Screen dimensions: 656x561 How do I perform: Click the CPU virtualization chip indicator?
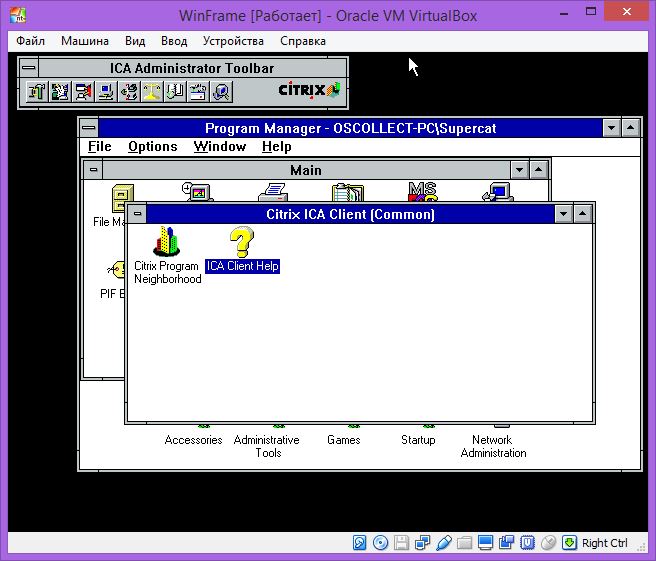(527, 543)
